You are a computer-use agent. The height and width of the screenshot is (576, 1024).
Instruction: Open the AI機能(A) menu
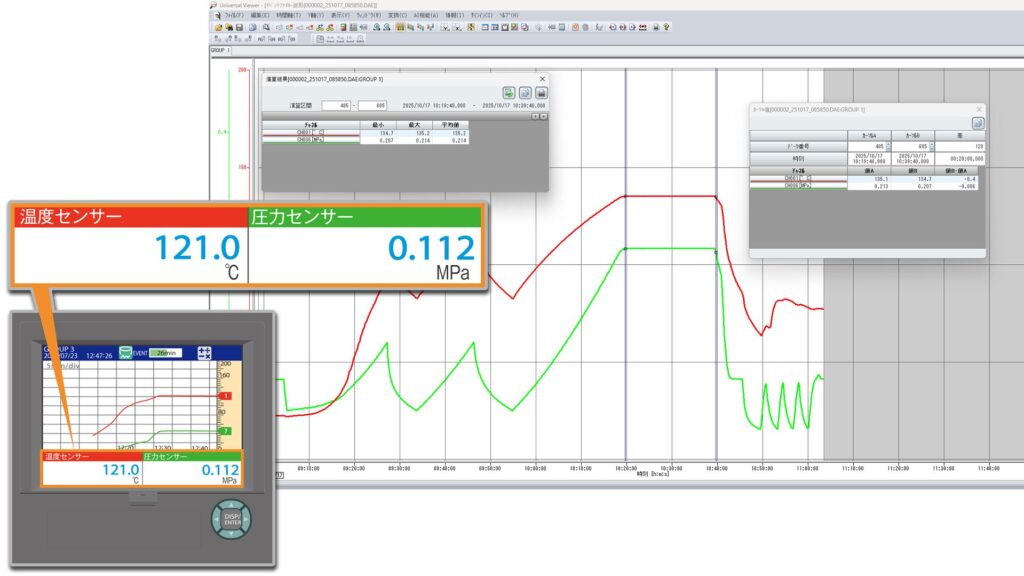coord(426,15)
